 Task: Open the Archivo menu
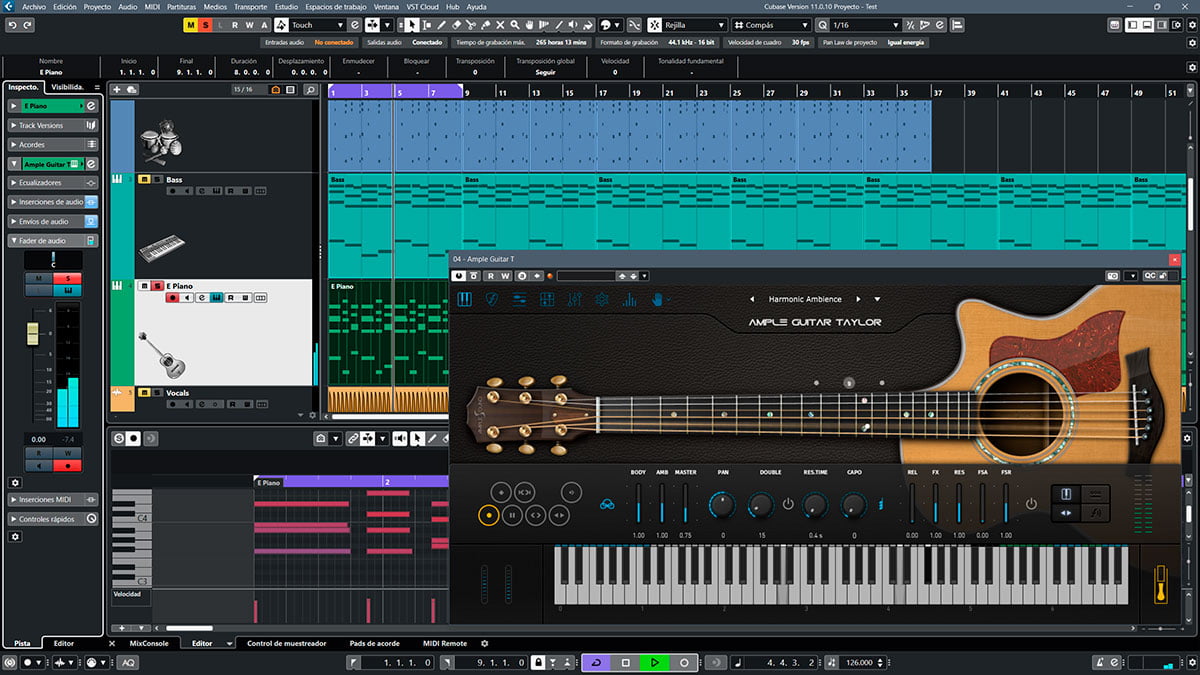pos(33,6)
